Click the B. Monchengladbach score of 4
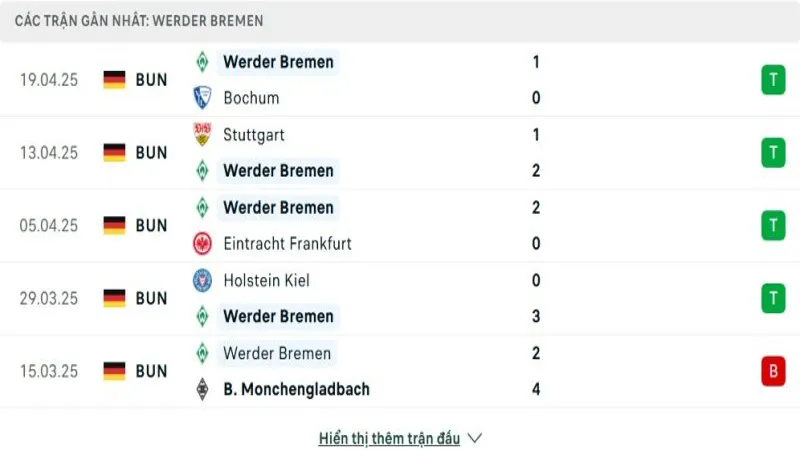Screen dimensions: 800x450 coord(536,389)
